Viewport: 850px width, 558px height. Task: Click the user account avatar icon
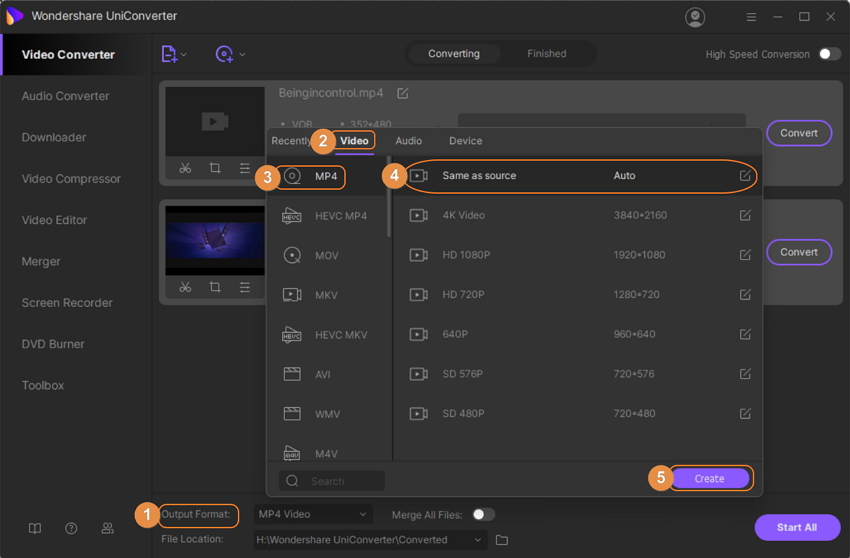click(x=695, y=17)
